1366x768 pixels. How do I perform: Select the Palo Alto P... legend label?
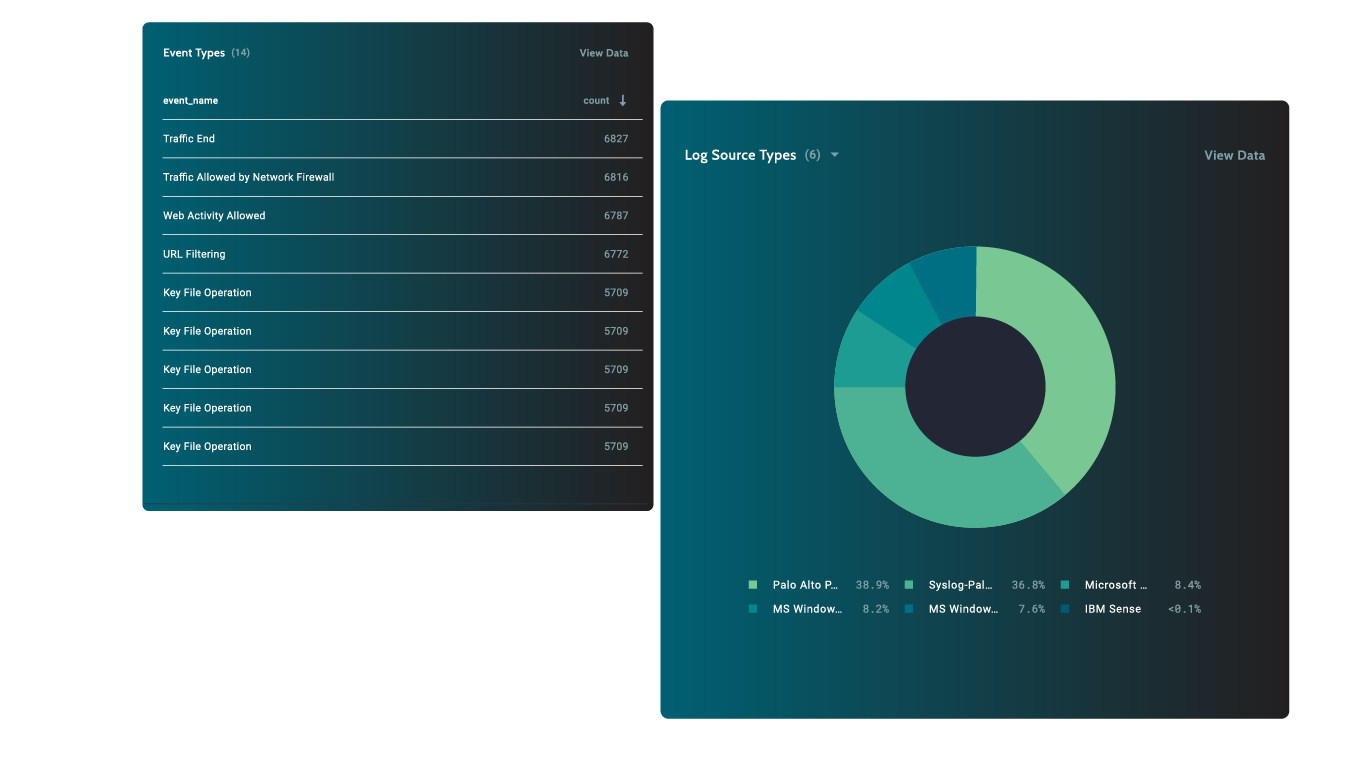pyautogui.click(x=806, y=585)
